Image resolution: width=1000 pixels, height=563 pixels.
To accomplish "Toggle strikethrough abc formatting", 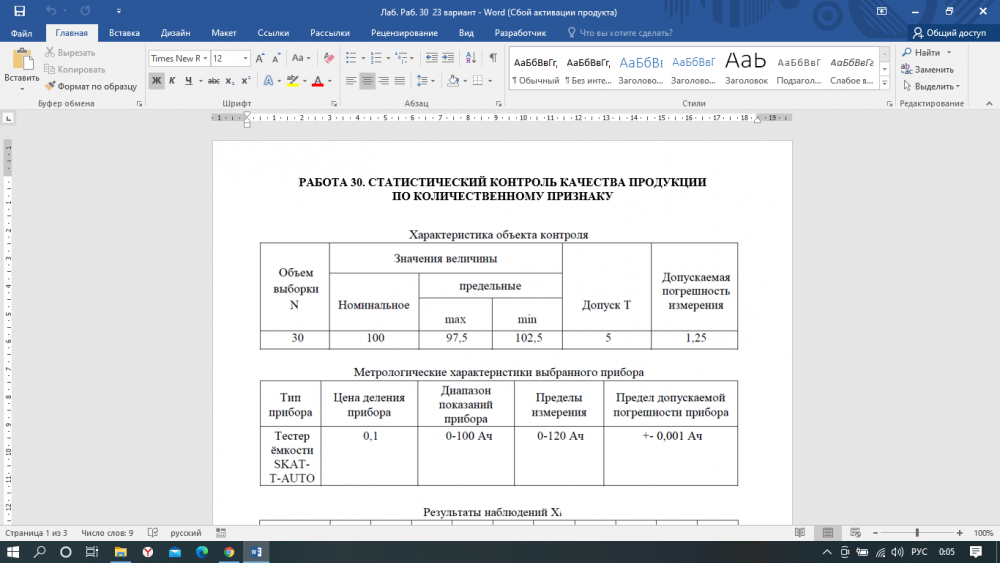I will pos(214,81).
